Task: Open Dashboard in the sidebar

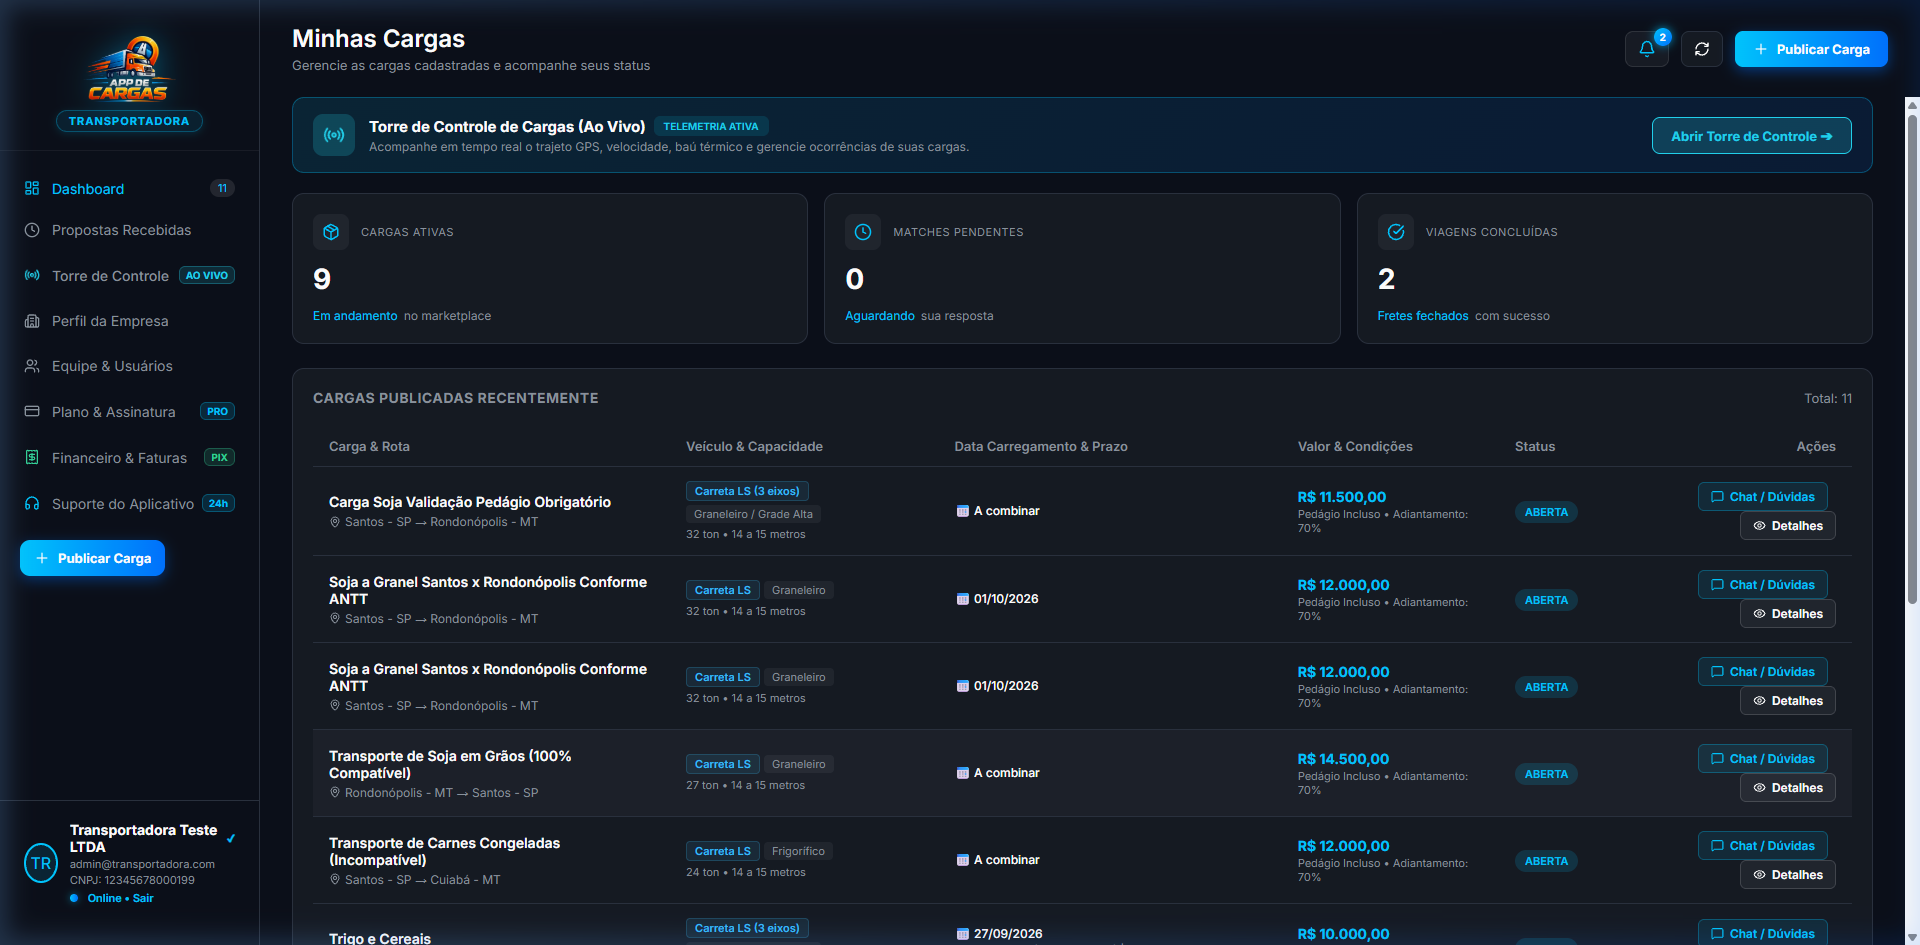Action: click(129, 189)
